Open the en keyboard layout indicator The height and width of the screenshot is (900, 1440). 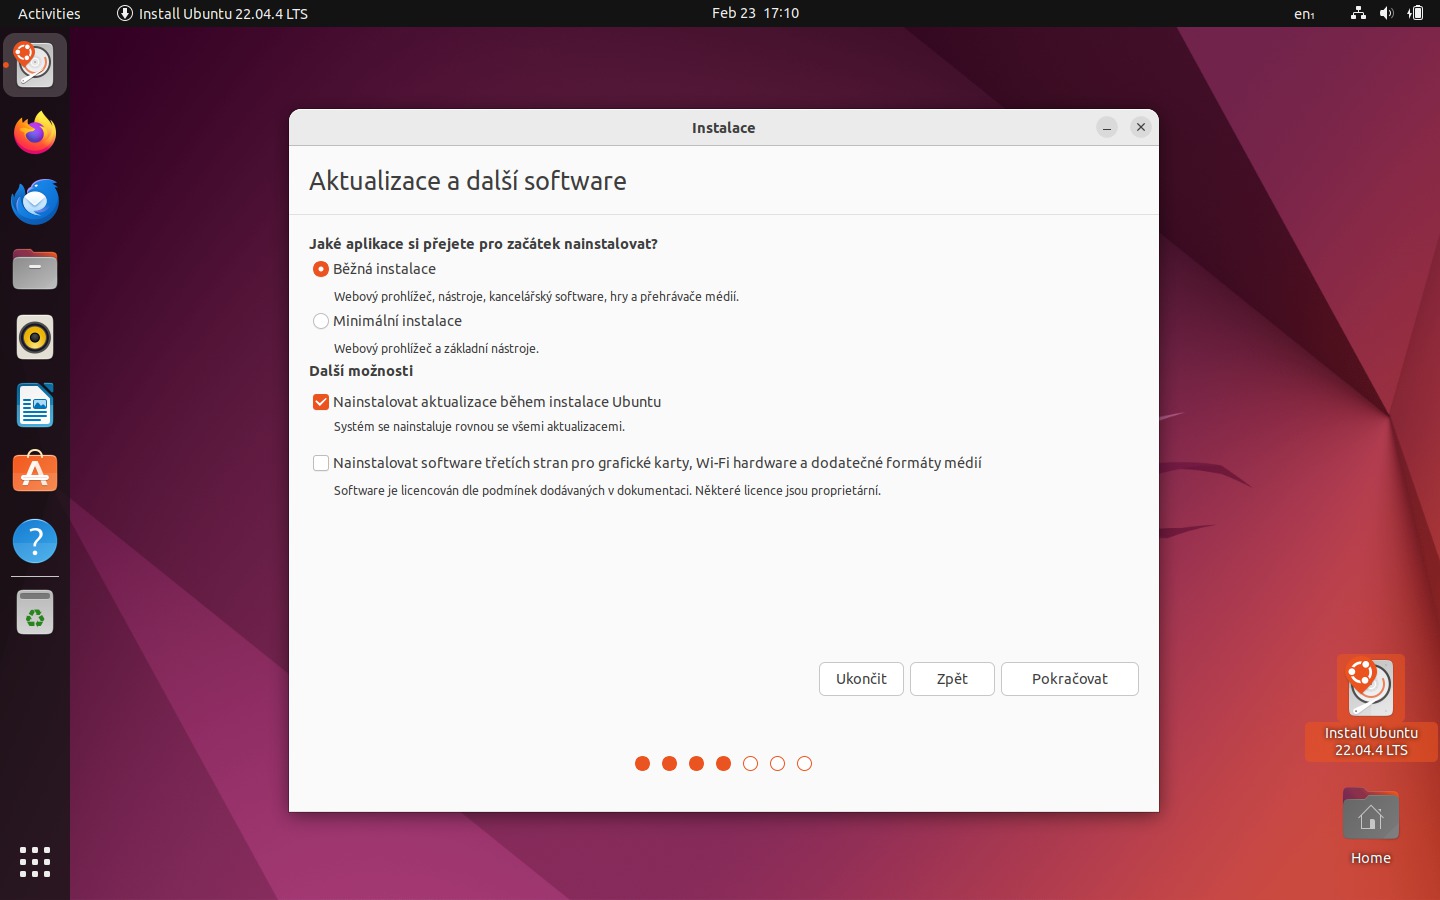tap(1304, 14)
